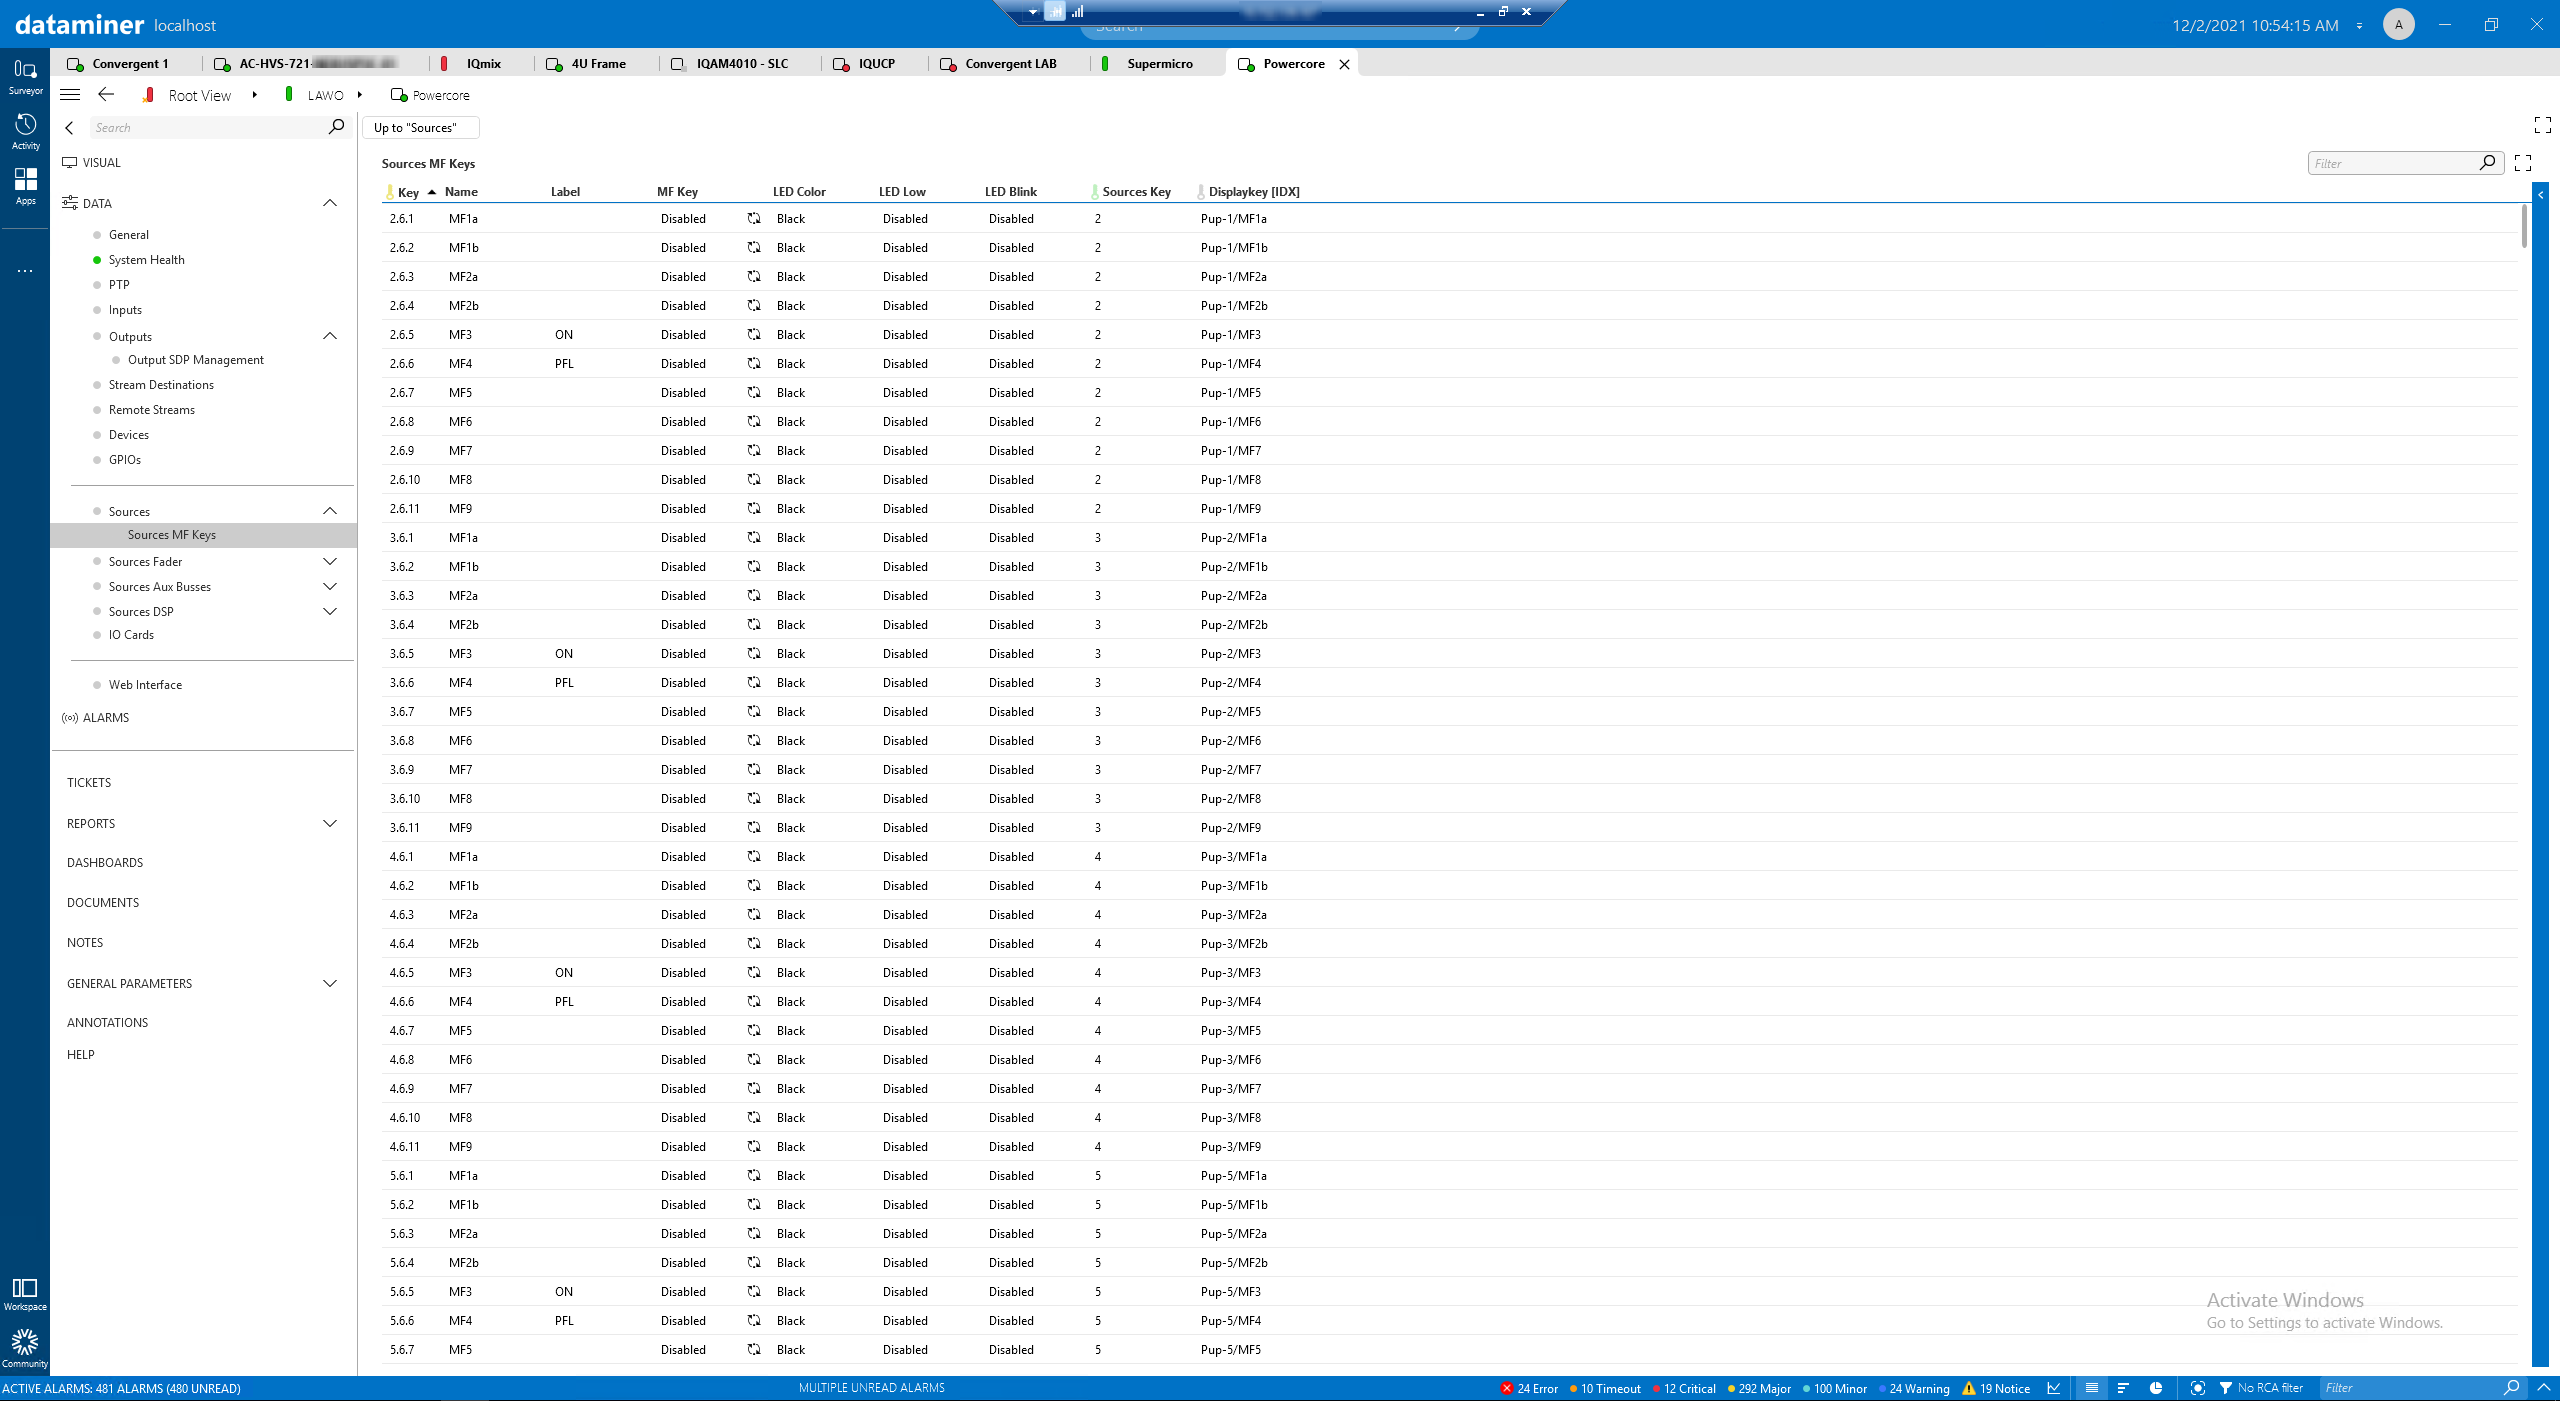Viewport: 2560px width, 1401px height.
Task: Click the table filter magnifier icon
Action: (x=2487, y=163)
